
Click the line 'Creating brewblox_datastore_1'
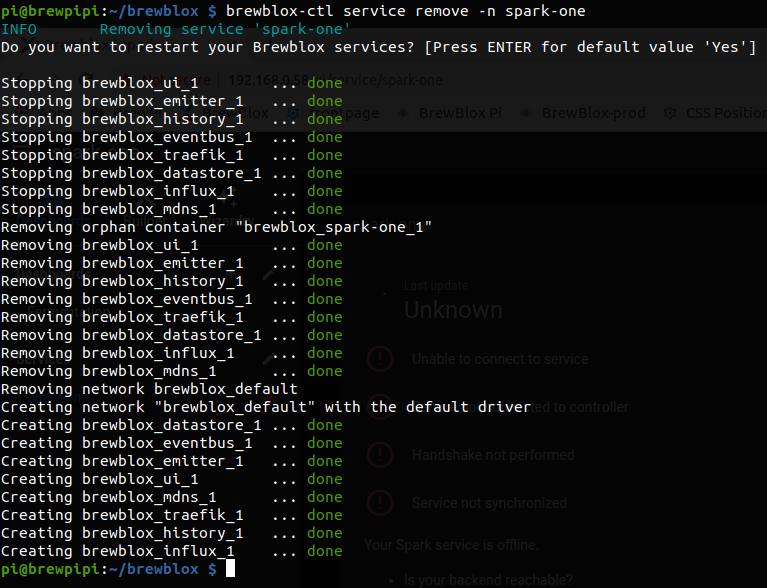pyautogui.click(x=172, y=425)
